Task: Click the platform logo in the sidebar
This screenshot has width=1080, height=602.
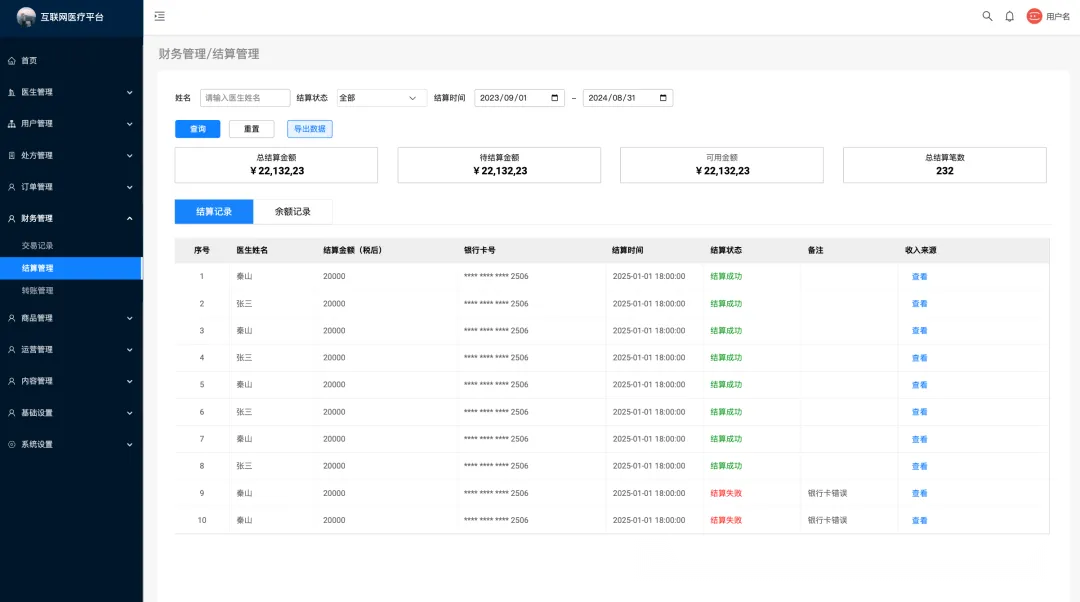Action: (x=26, y=16)
